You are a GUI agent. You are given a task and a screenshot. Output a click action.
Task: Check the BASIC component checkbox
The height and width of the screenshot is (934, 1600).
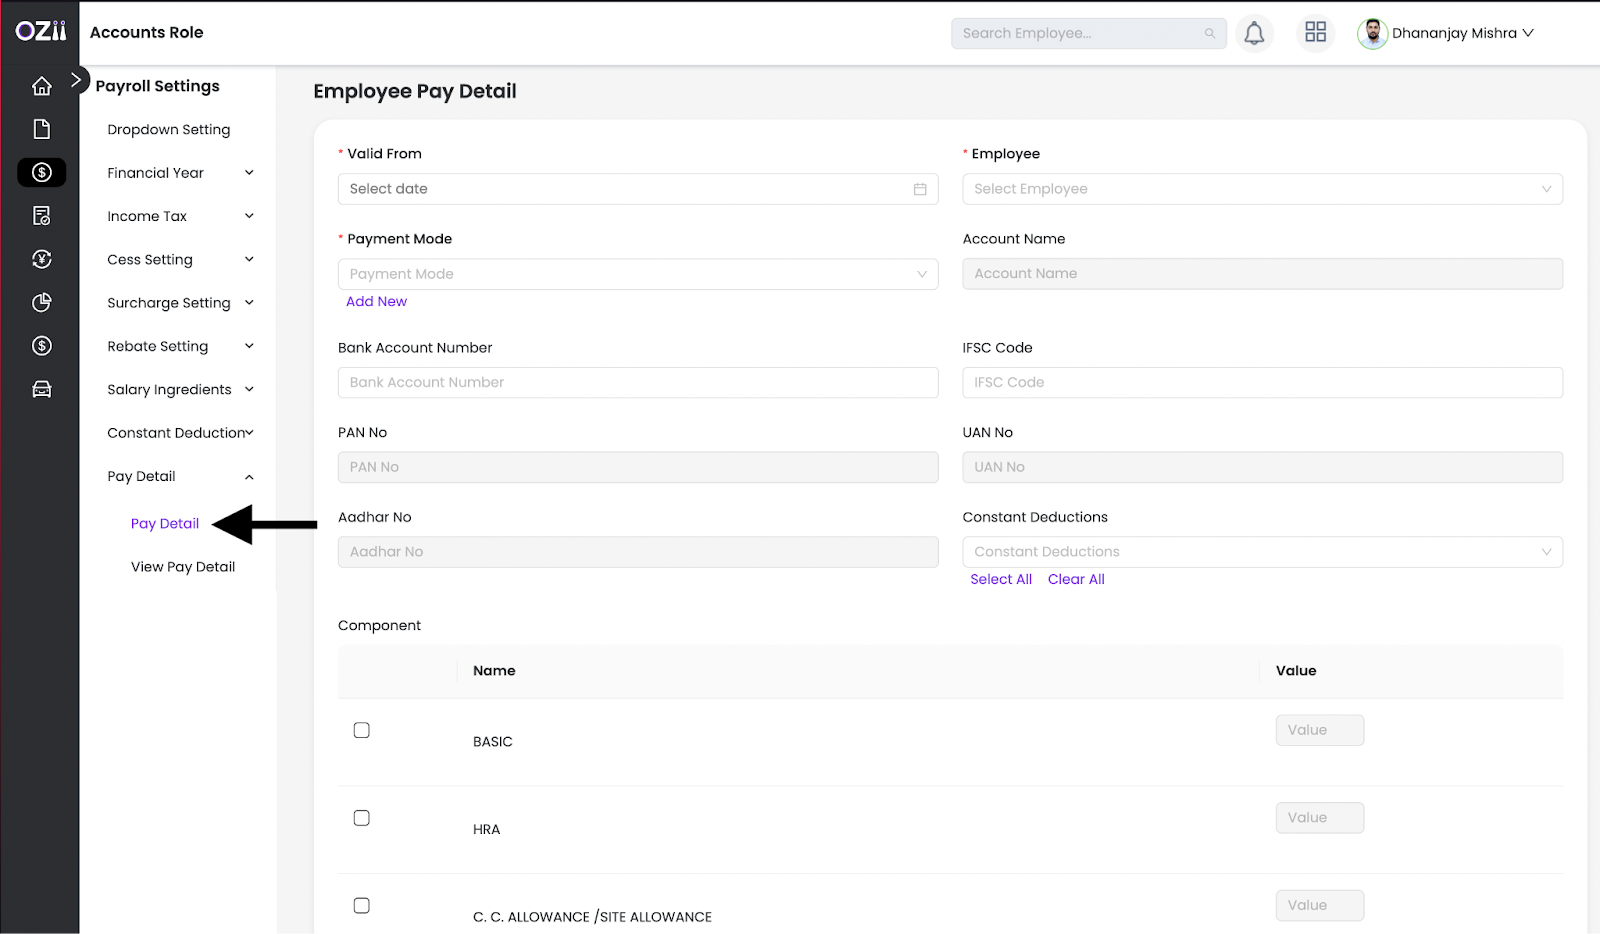coord(362,730)
